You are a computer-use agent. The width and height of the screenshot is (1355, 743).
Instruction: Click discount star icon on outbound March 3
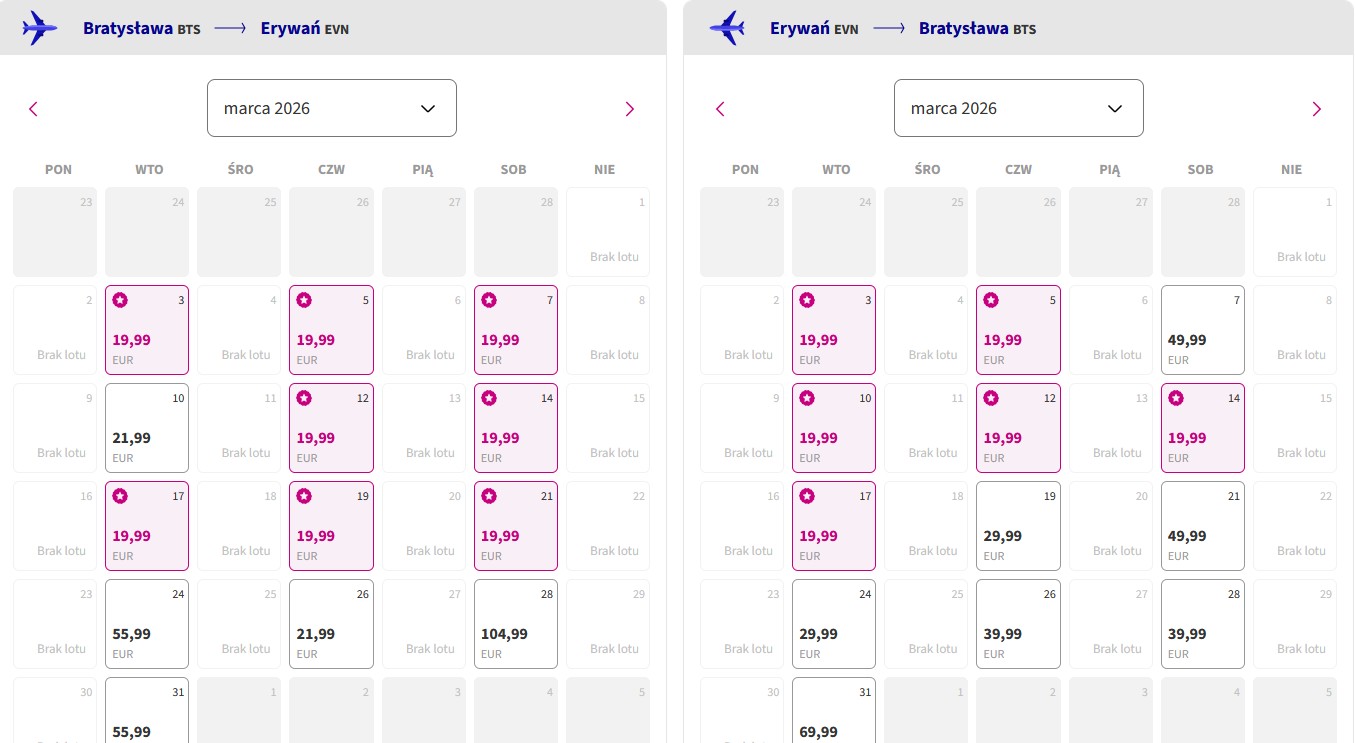pyautogui.click(x=120, y=300)
